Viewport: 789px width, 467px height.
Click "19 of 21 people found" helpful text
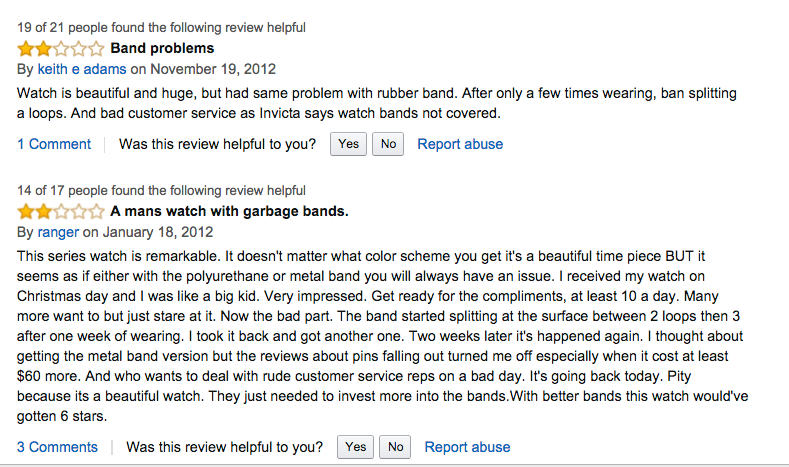[161, 27]
